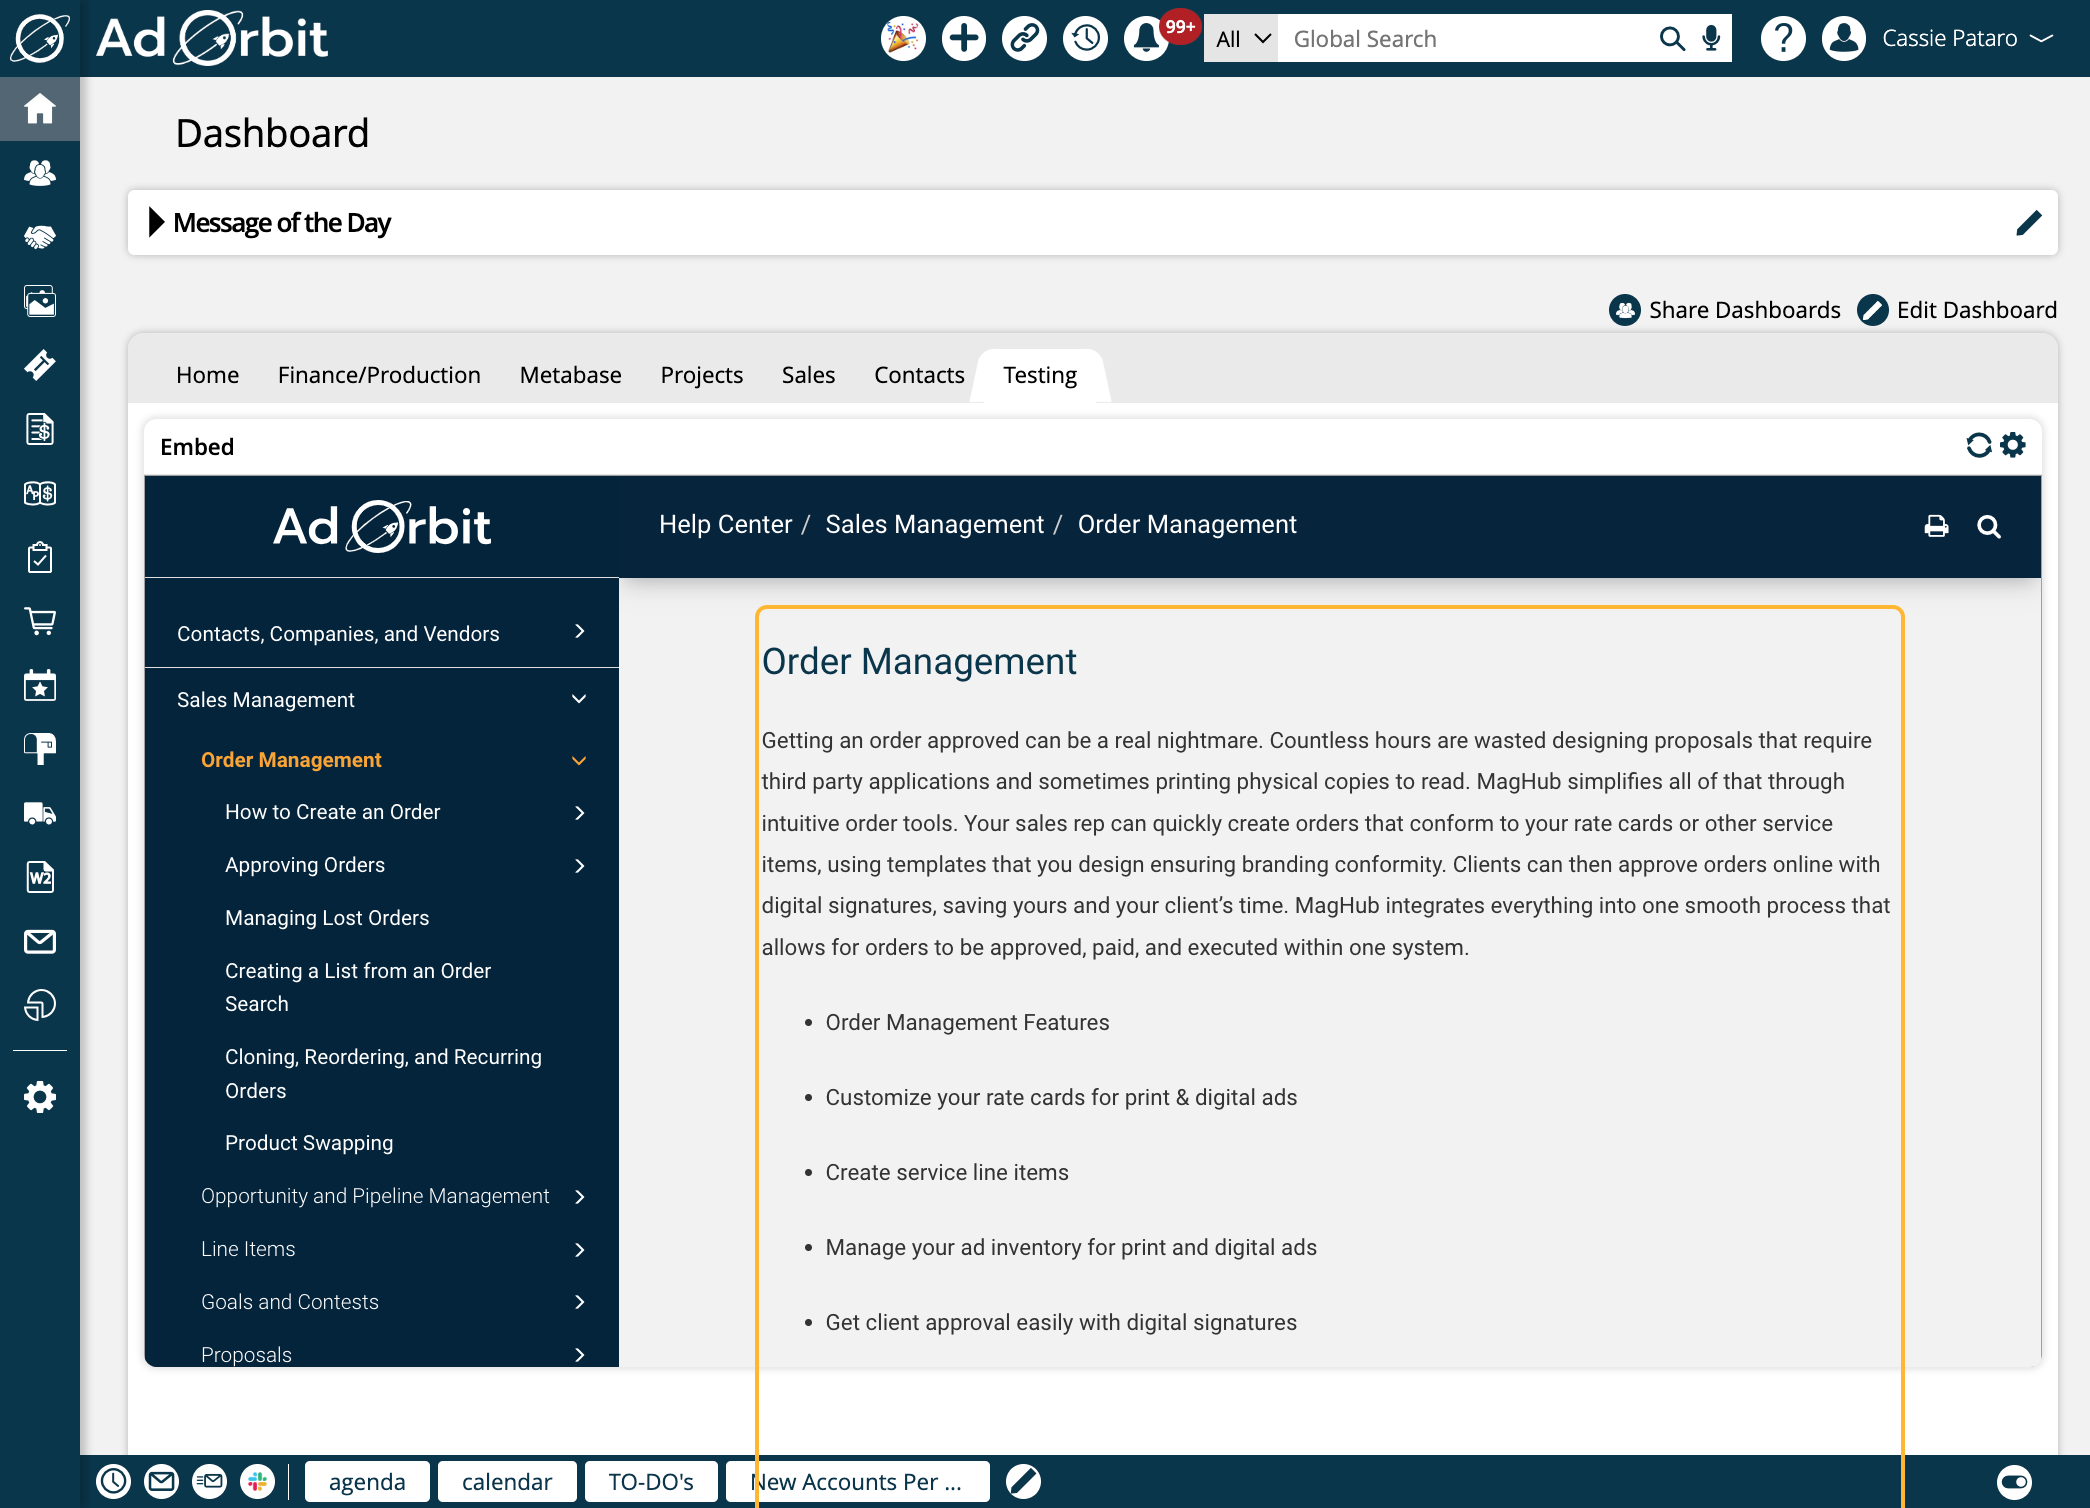This screenshot has width=2090, height=1508.
Task: Open the recent history clock icon
Action: click(x=1086, y=38)
